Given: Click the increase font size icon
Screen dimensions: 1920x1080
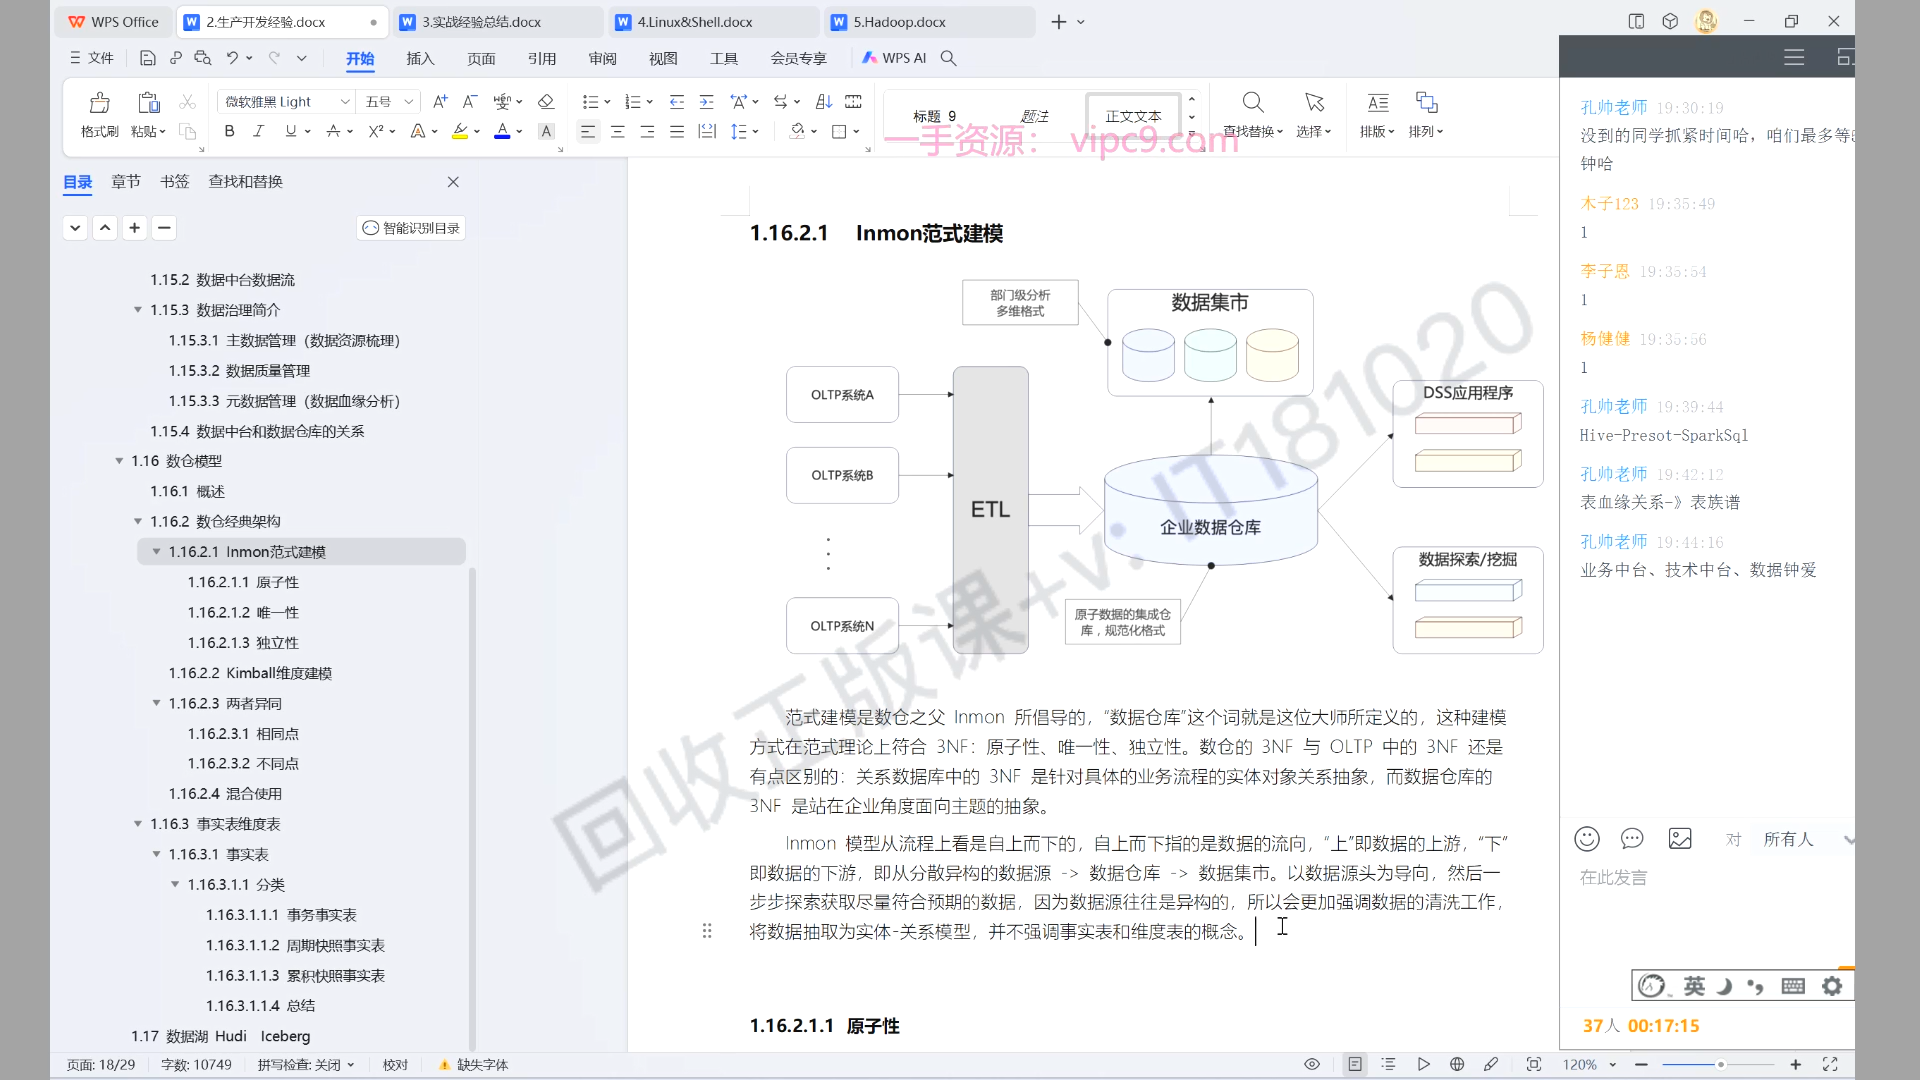Looking at the screenshot, I should (440, 102).
